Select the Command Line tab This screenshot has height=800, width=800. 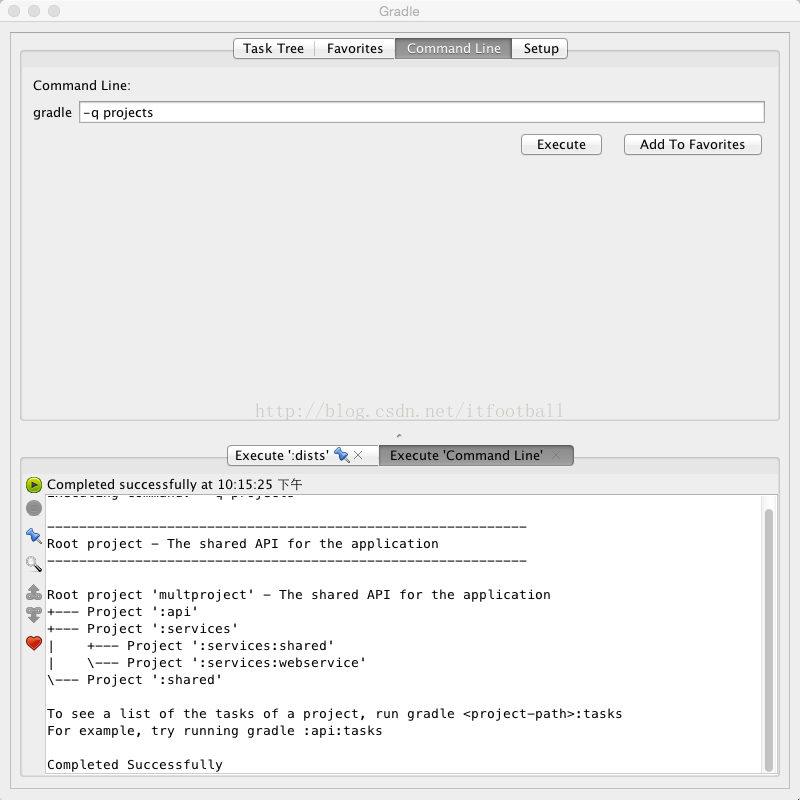(x=454, y=48)
